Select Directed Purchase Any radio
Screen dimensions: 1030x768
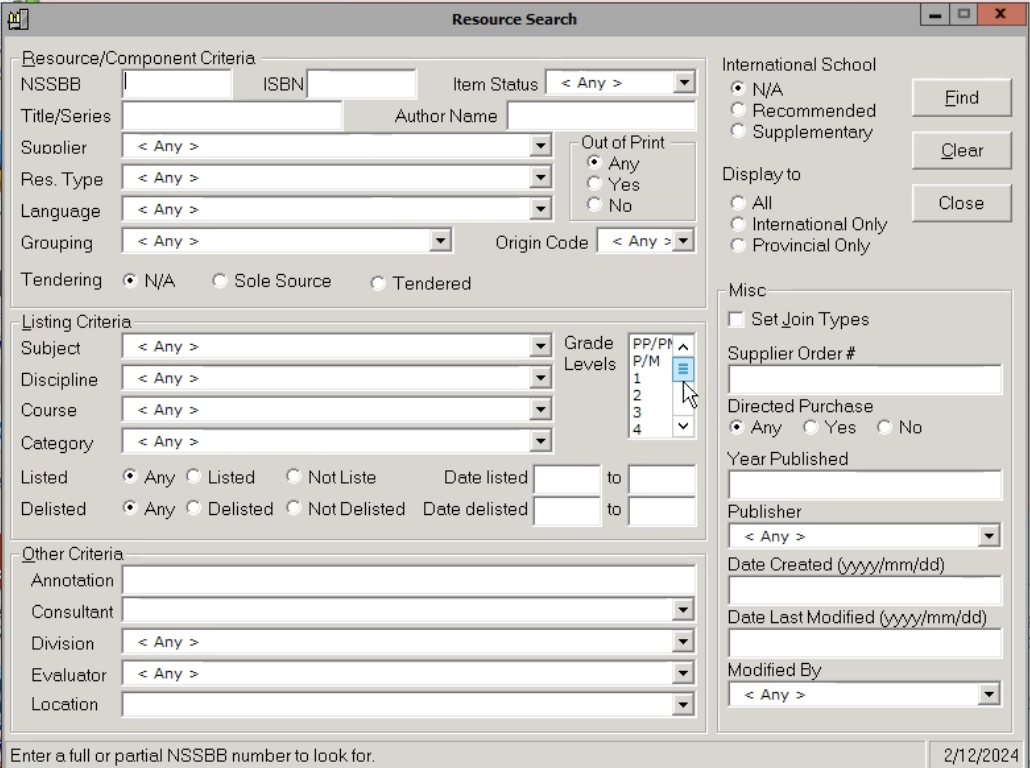737,428
